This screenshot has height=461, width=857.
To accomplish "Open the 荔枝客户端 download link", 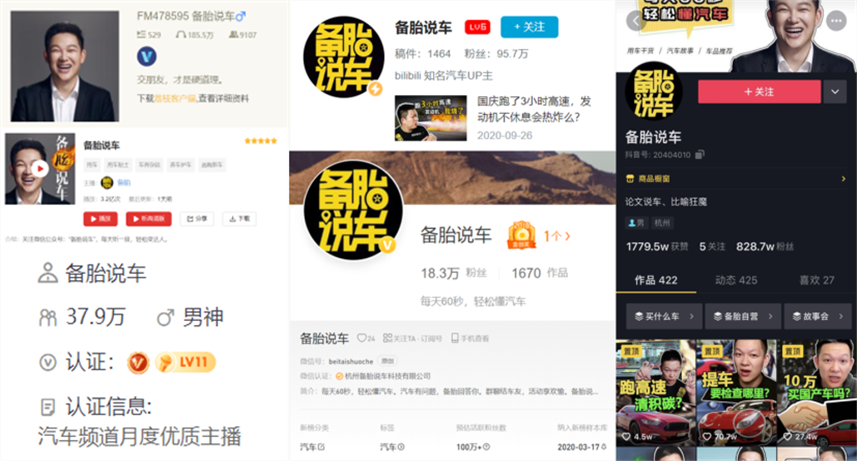I will click(175, 98).
